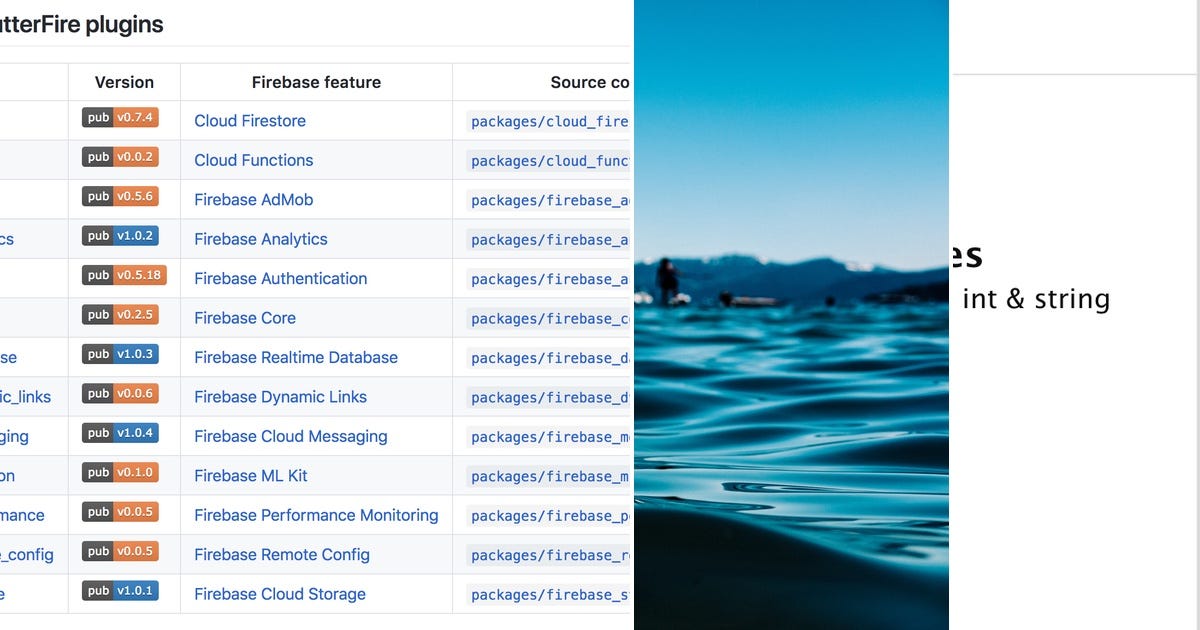Open the Firebase Performance Monitoring link

pyautogui.click(x=316, y=515)
